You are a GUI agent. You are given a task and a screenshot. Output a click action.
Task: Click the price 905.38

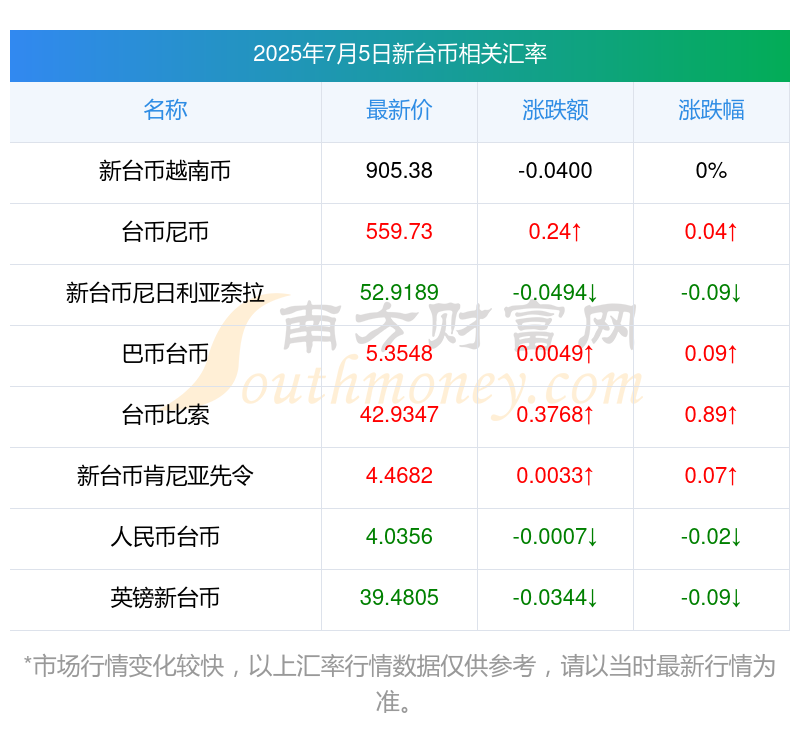(x=399, y=171)
